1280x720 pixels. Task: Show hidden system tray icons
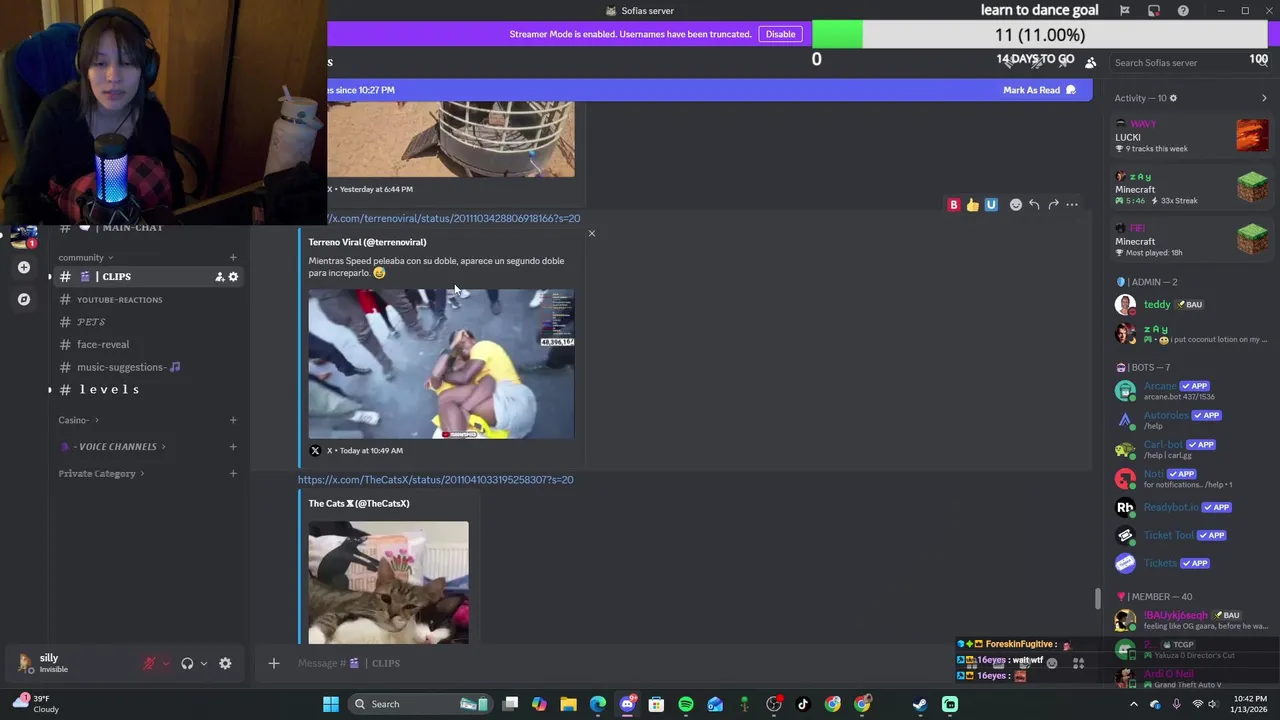point(1133,704)
